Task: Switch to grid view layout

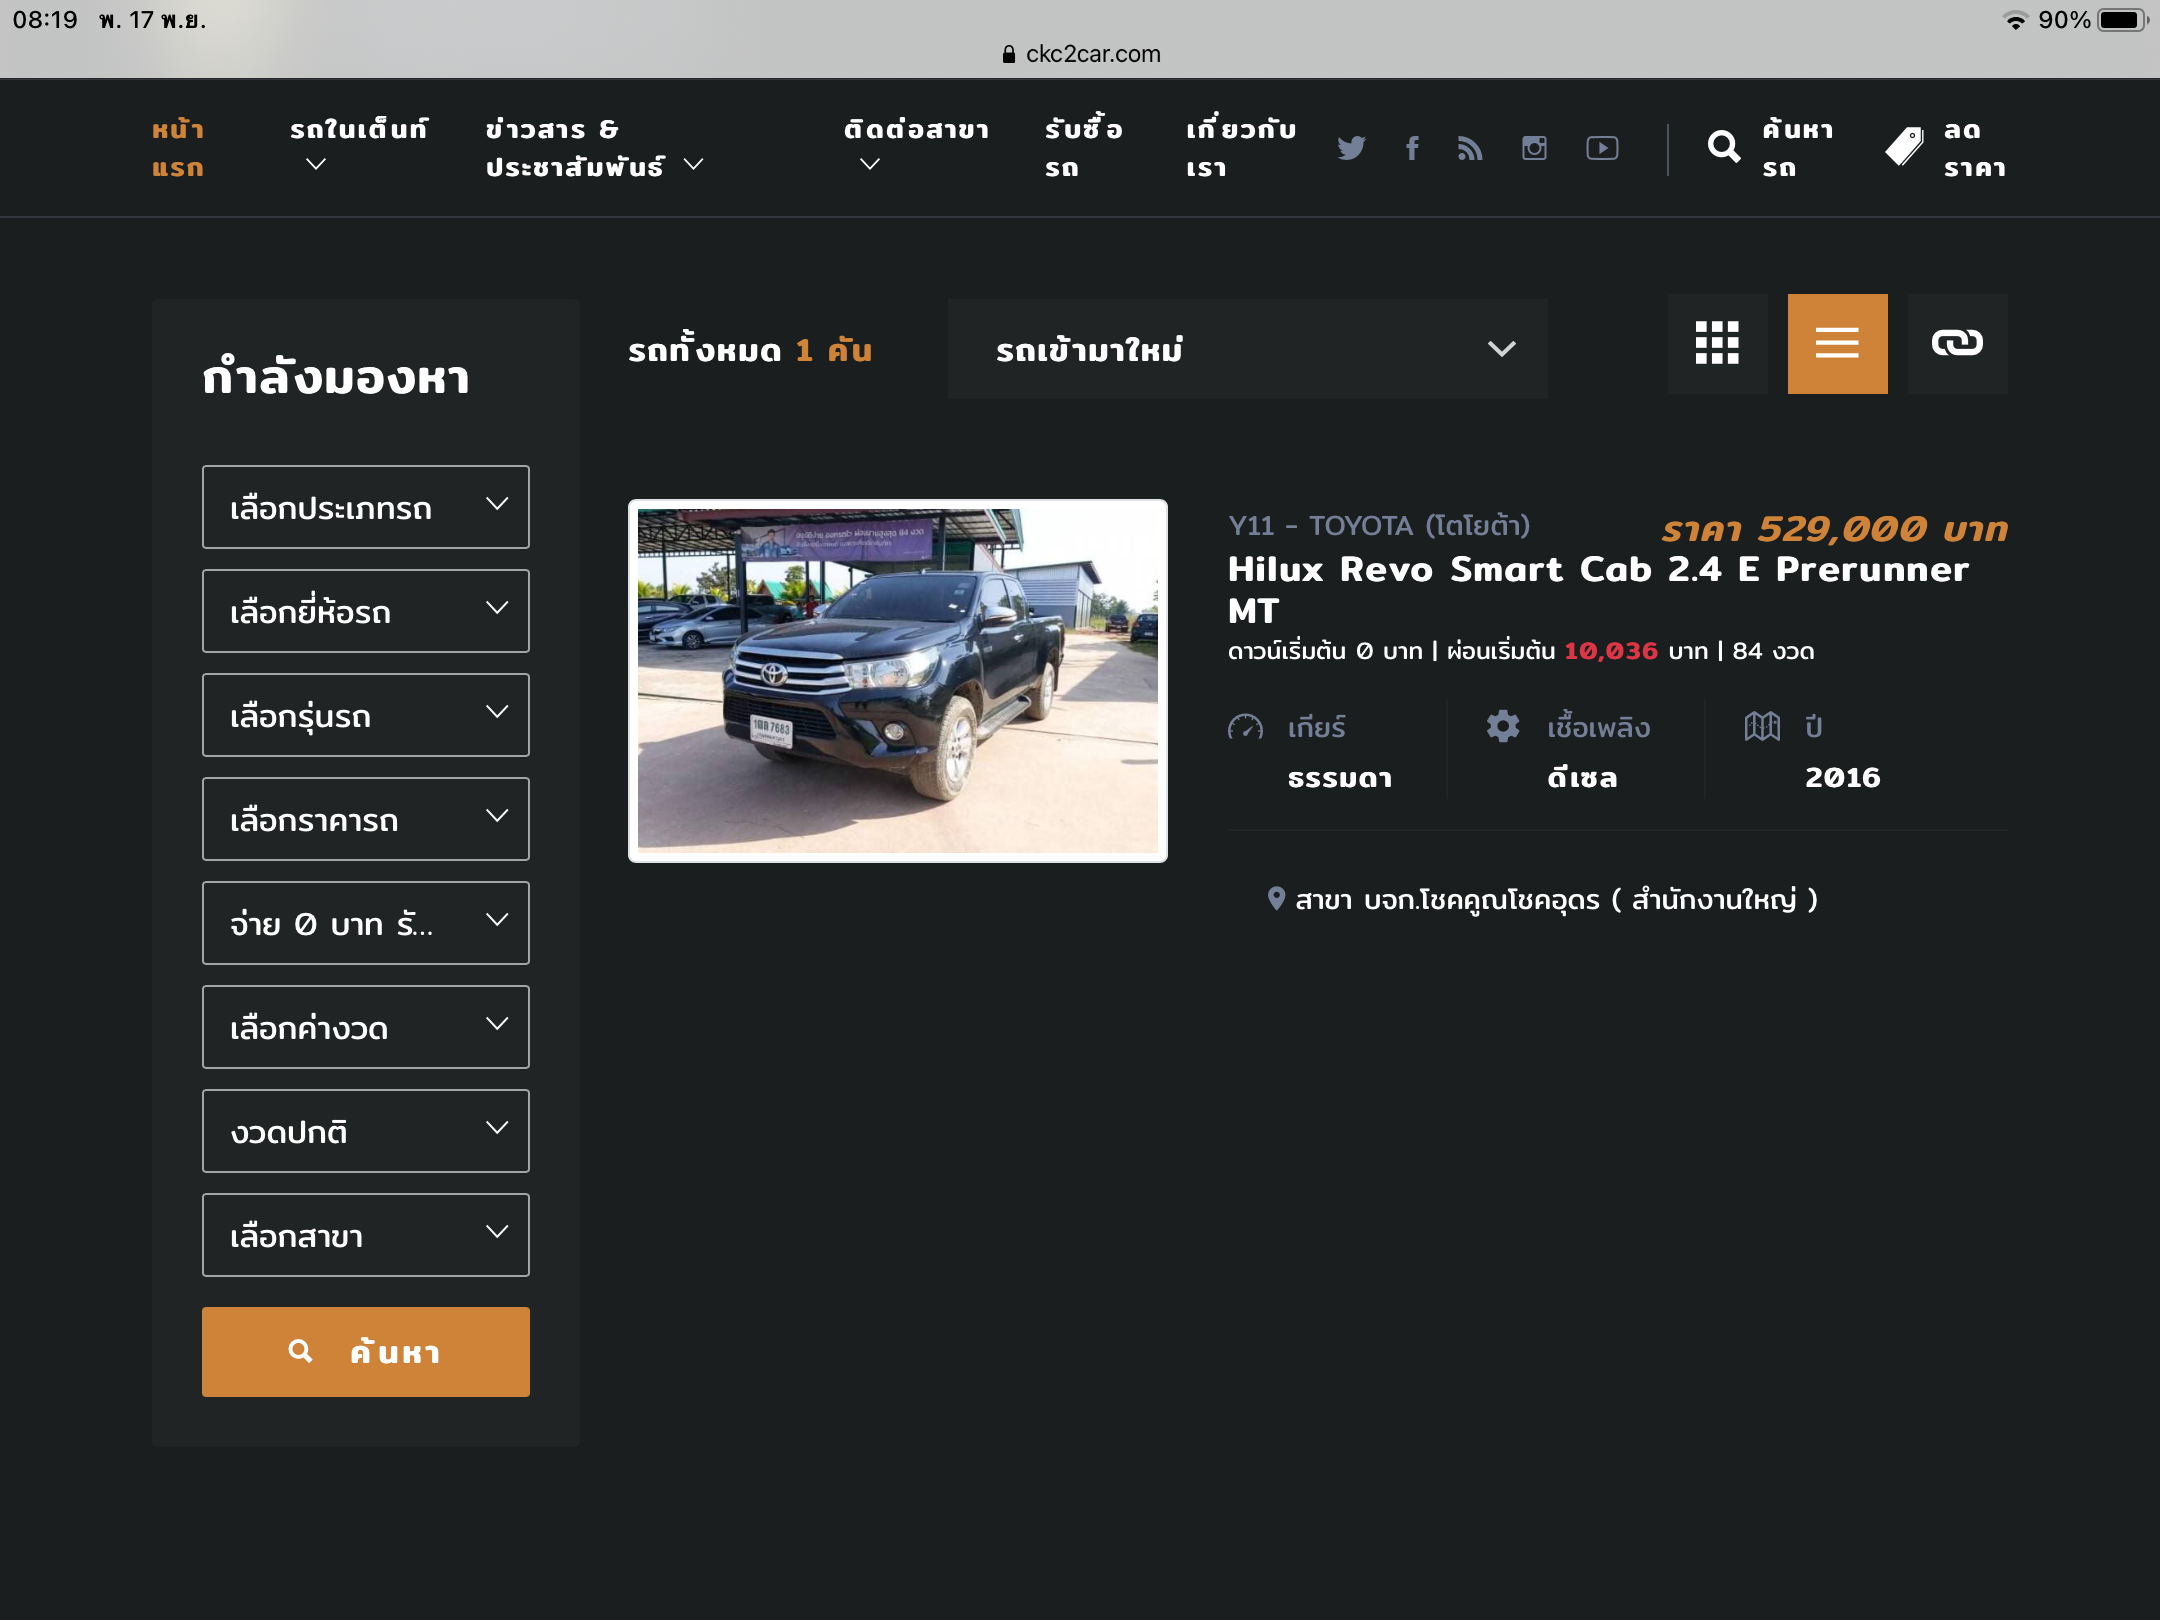Action: coord(1717,343)
